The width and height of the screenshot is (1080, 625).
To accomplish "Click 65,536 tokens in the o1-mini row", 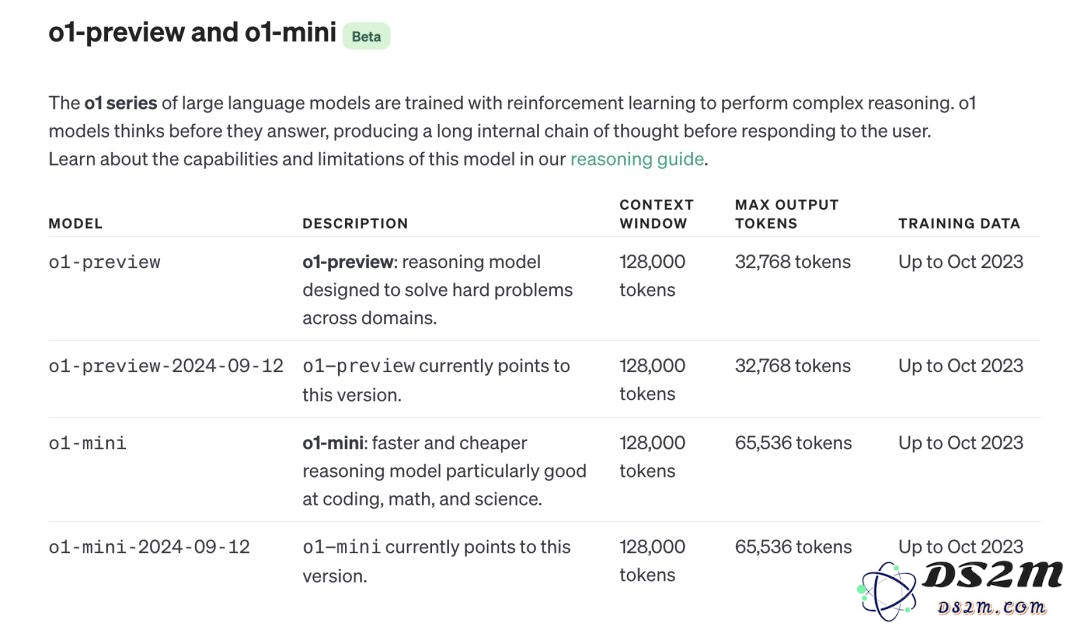I will 793,443.
